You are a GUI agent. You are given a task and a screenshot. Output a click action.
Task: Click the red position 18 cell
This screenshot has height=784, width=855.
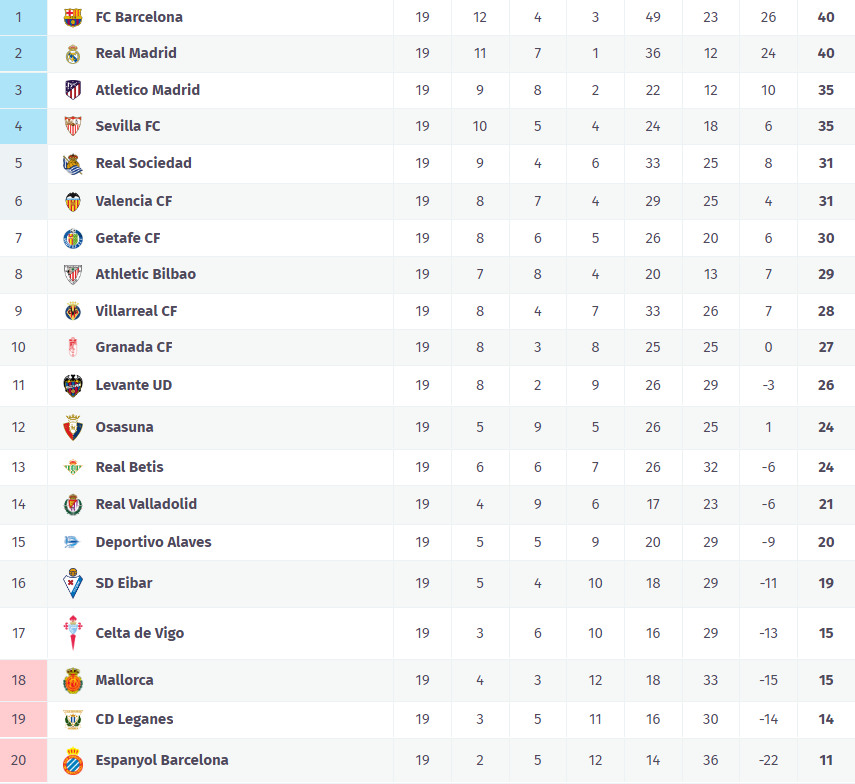tap(19, 680)
